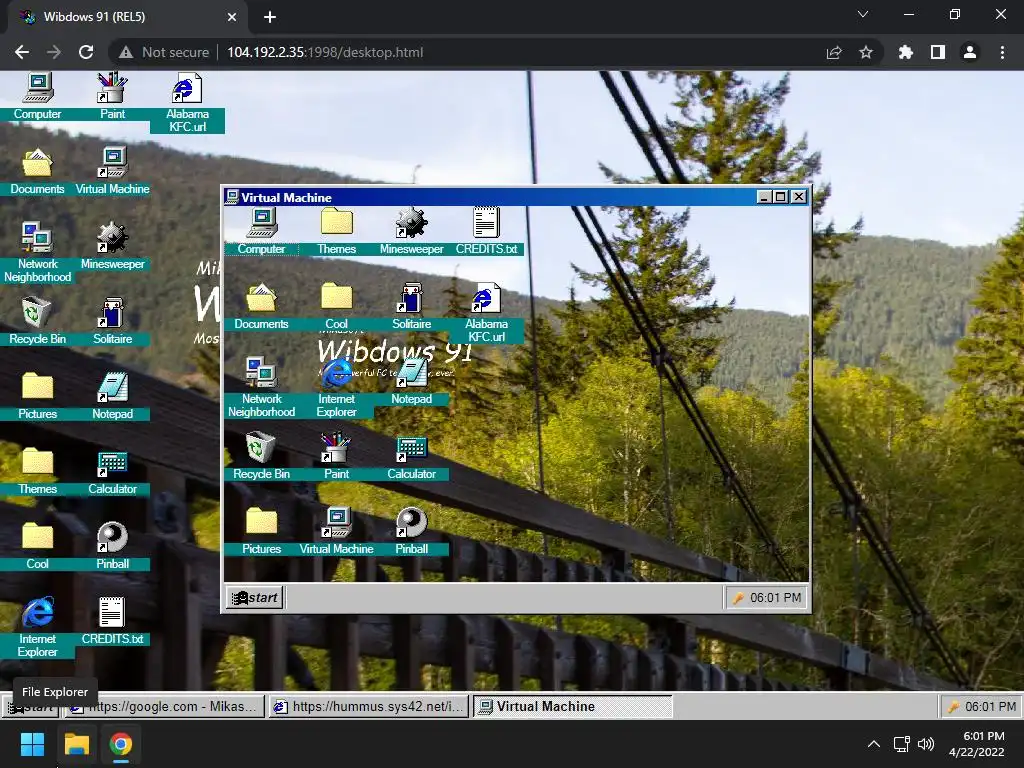1024x768 pixels.
Task: Switch to the google.com taskbar window
Action: [x=163, y=707]
